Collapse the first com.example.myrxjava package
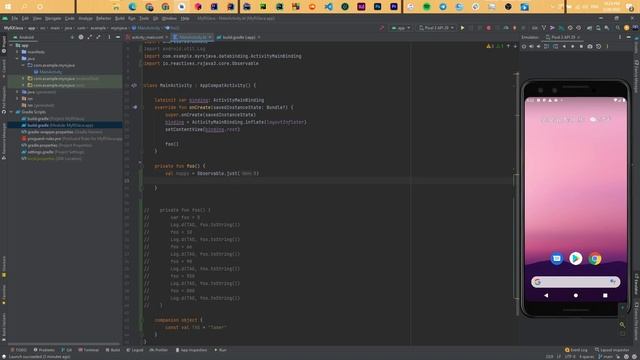 click(x=24, y=65)
